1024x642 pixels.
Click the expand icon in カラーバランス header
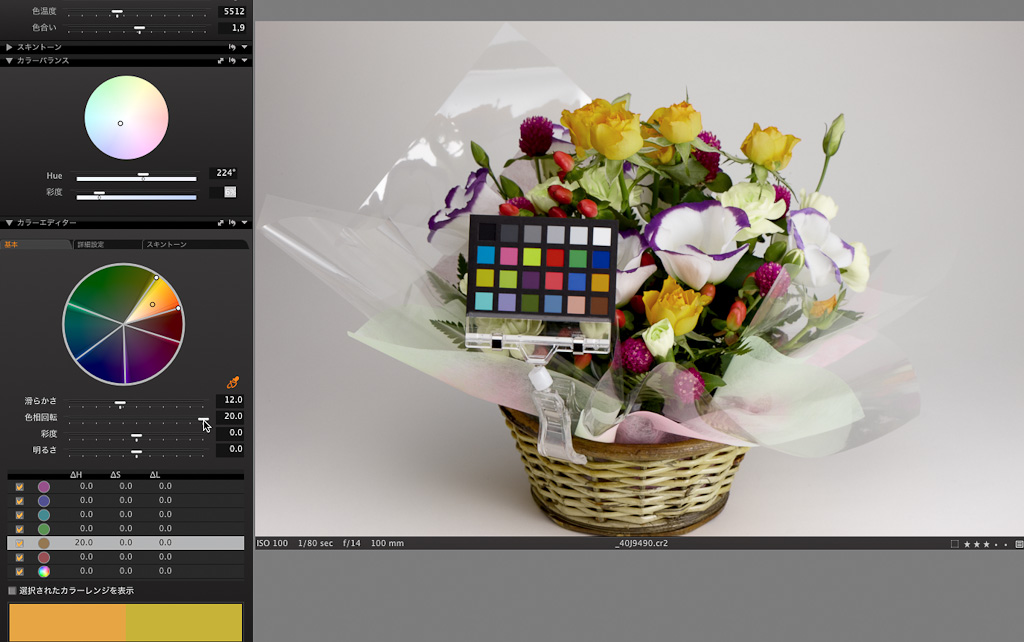pos(221,60)
